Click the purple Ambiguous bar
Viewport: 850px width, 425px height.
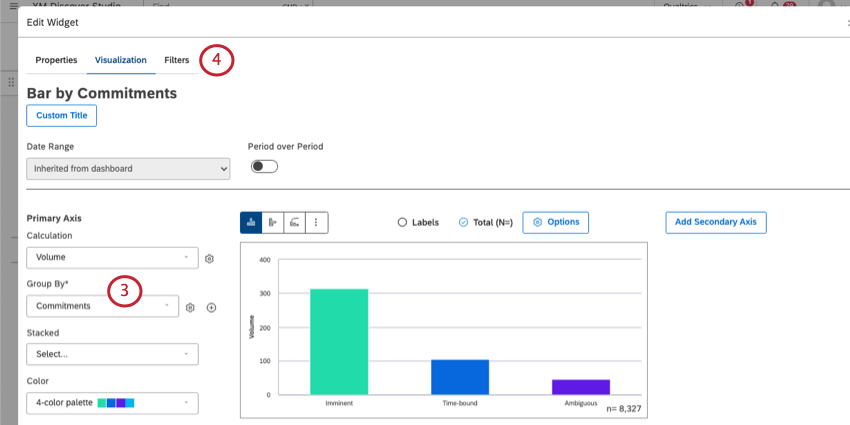(581, 387)
